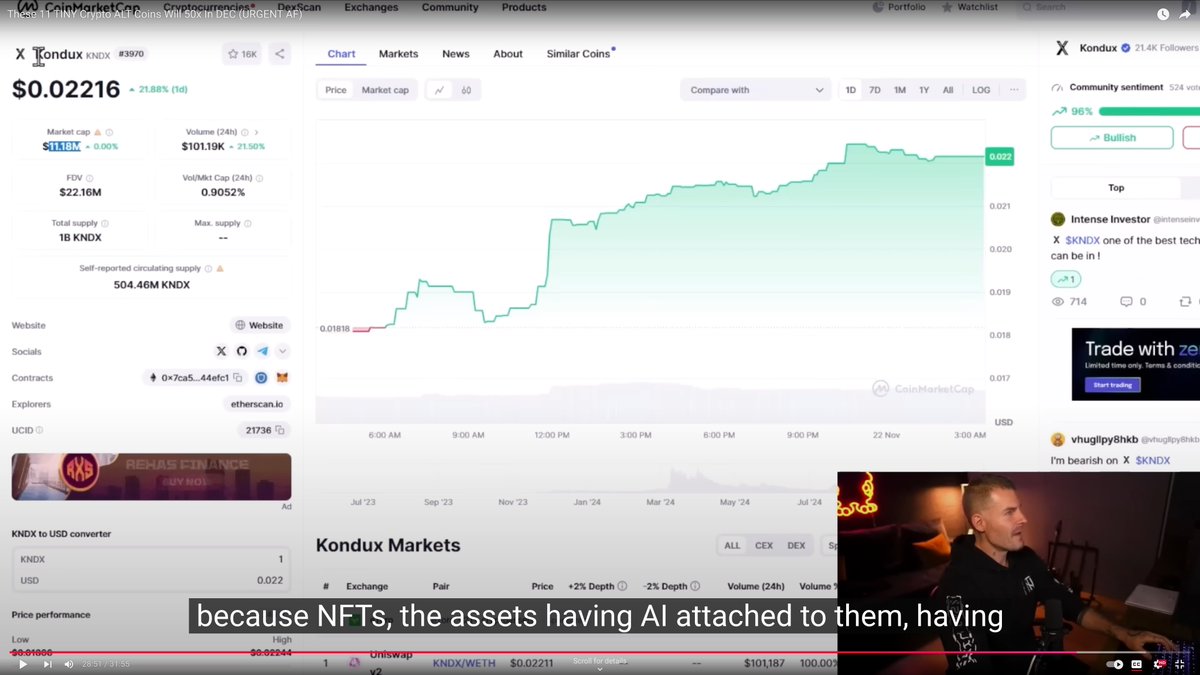Select the Price chart toggle
The width and height of the screenshot is (1200, 675).
coord(336,90)
